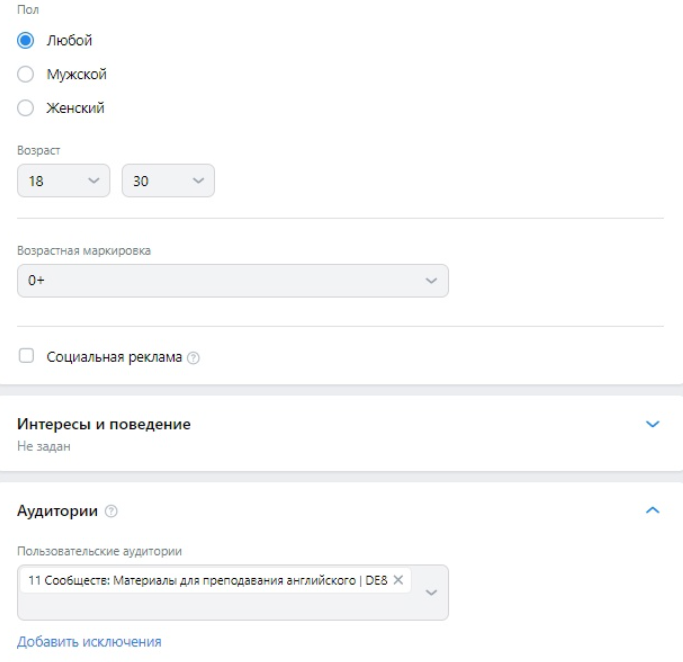Image resolution: width=683 pixels, height=662 pixels.
Task: Click the Интересы и поведение heading
Action: 104,424
